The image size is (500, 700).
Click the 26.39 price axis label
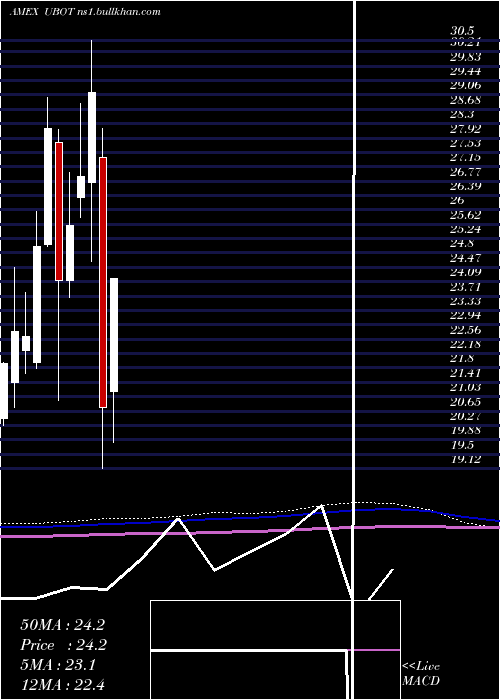[x=466, y=186]
